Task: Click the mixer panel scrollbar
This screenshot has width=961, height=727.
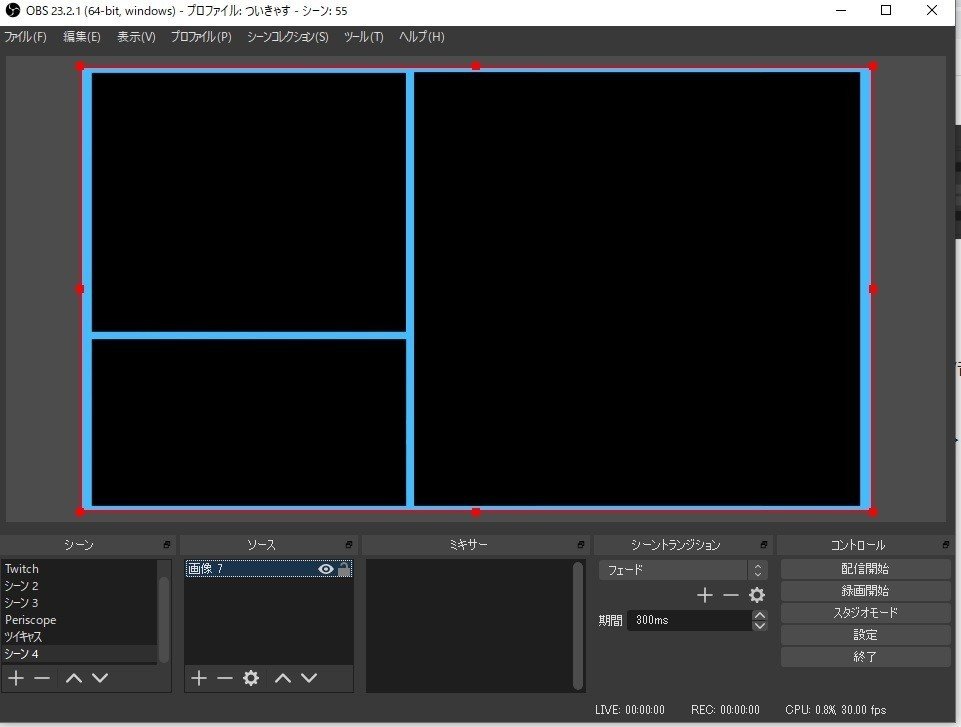Action: [x=578, y=625]
